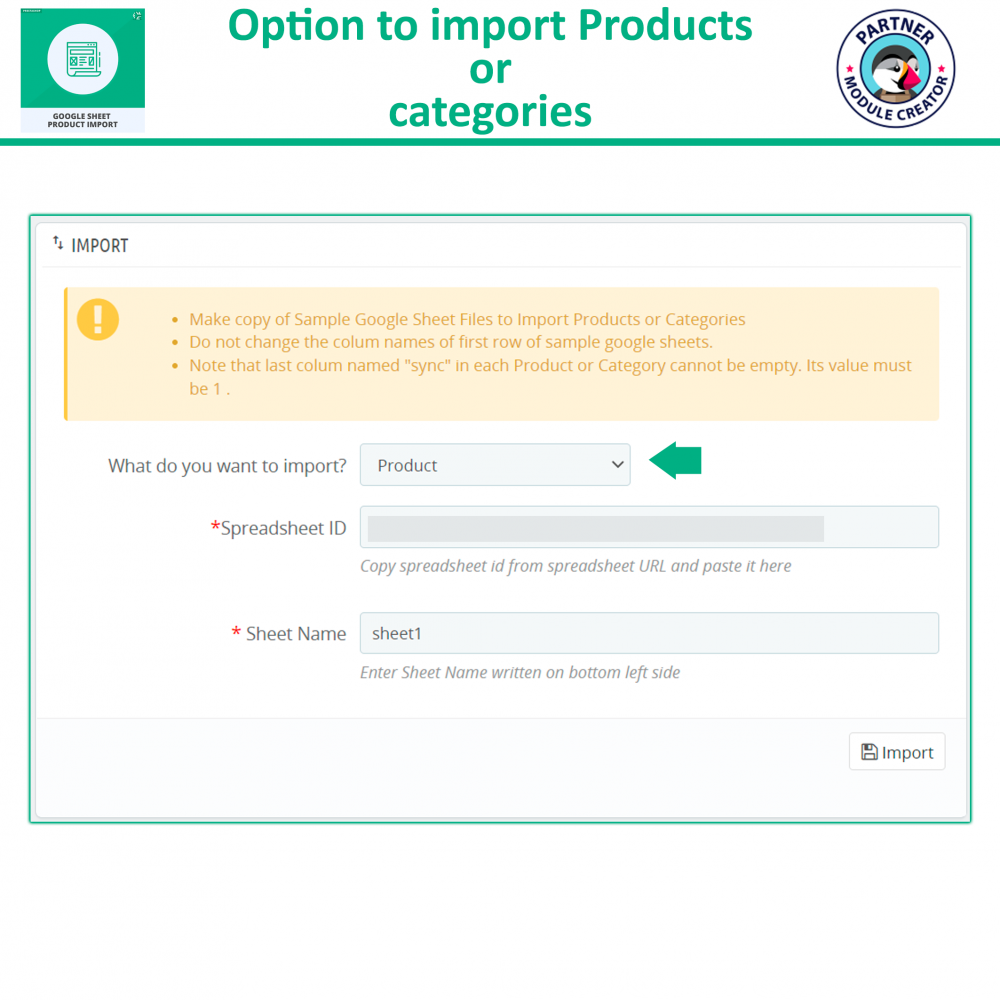Open the 'What do you want to import?' dropdown
Image resolution: width=1000 pixels, height=1000 pixels.
(495, 464)
